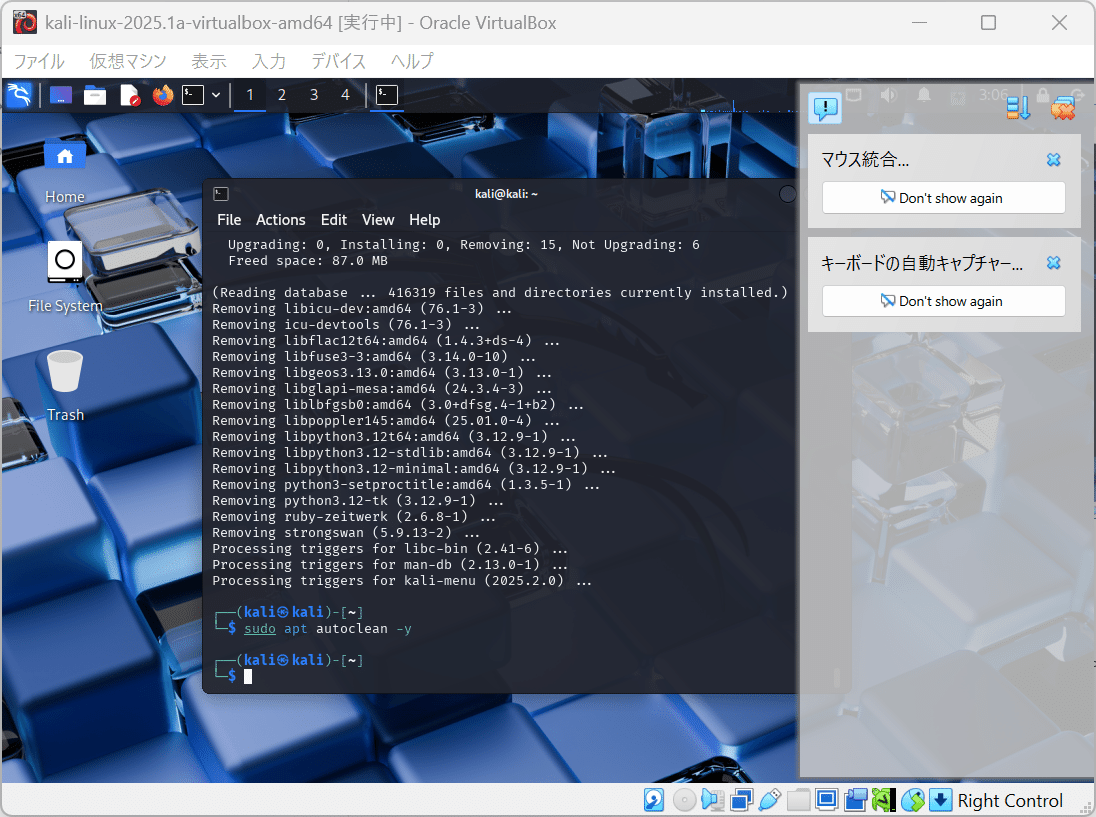Open the Kali dragon applications menu
The image size is (1096, 817).
point(19,94)
